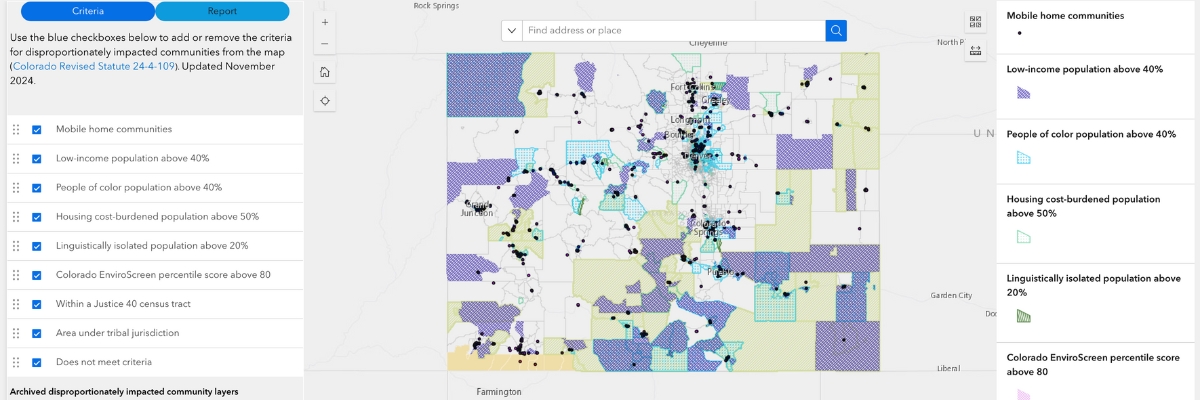1200x400 pixels.
Task: Uncheck People of color population above 40%
Action: tap(37, 187)
